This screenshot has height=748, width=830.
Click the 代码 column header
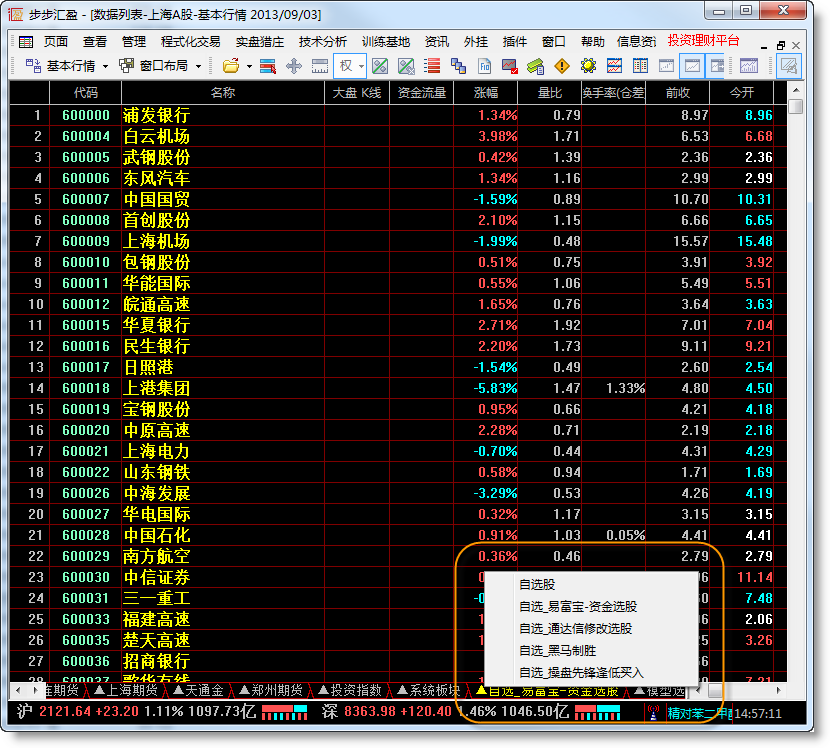pos(86,93)
